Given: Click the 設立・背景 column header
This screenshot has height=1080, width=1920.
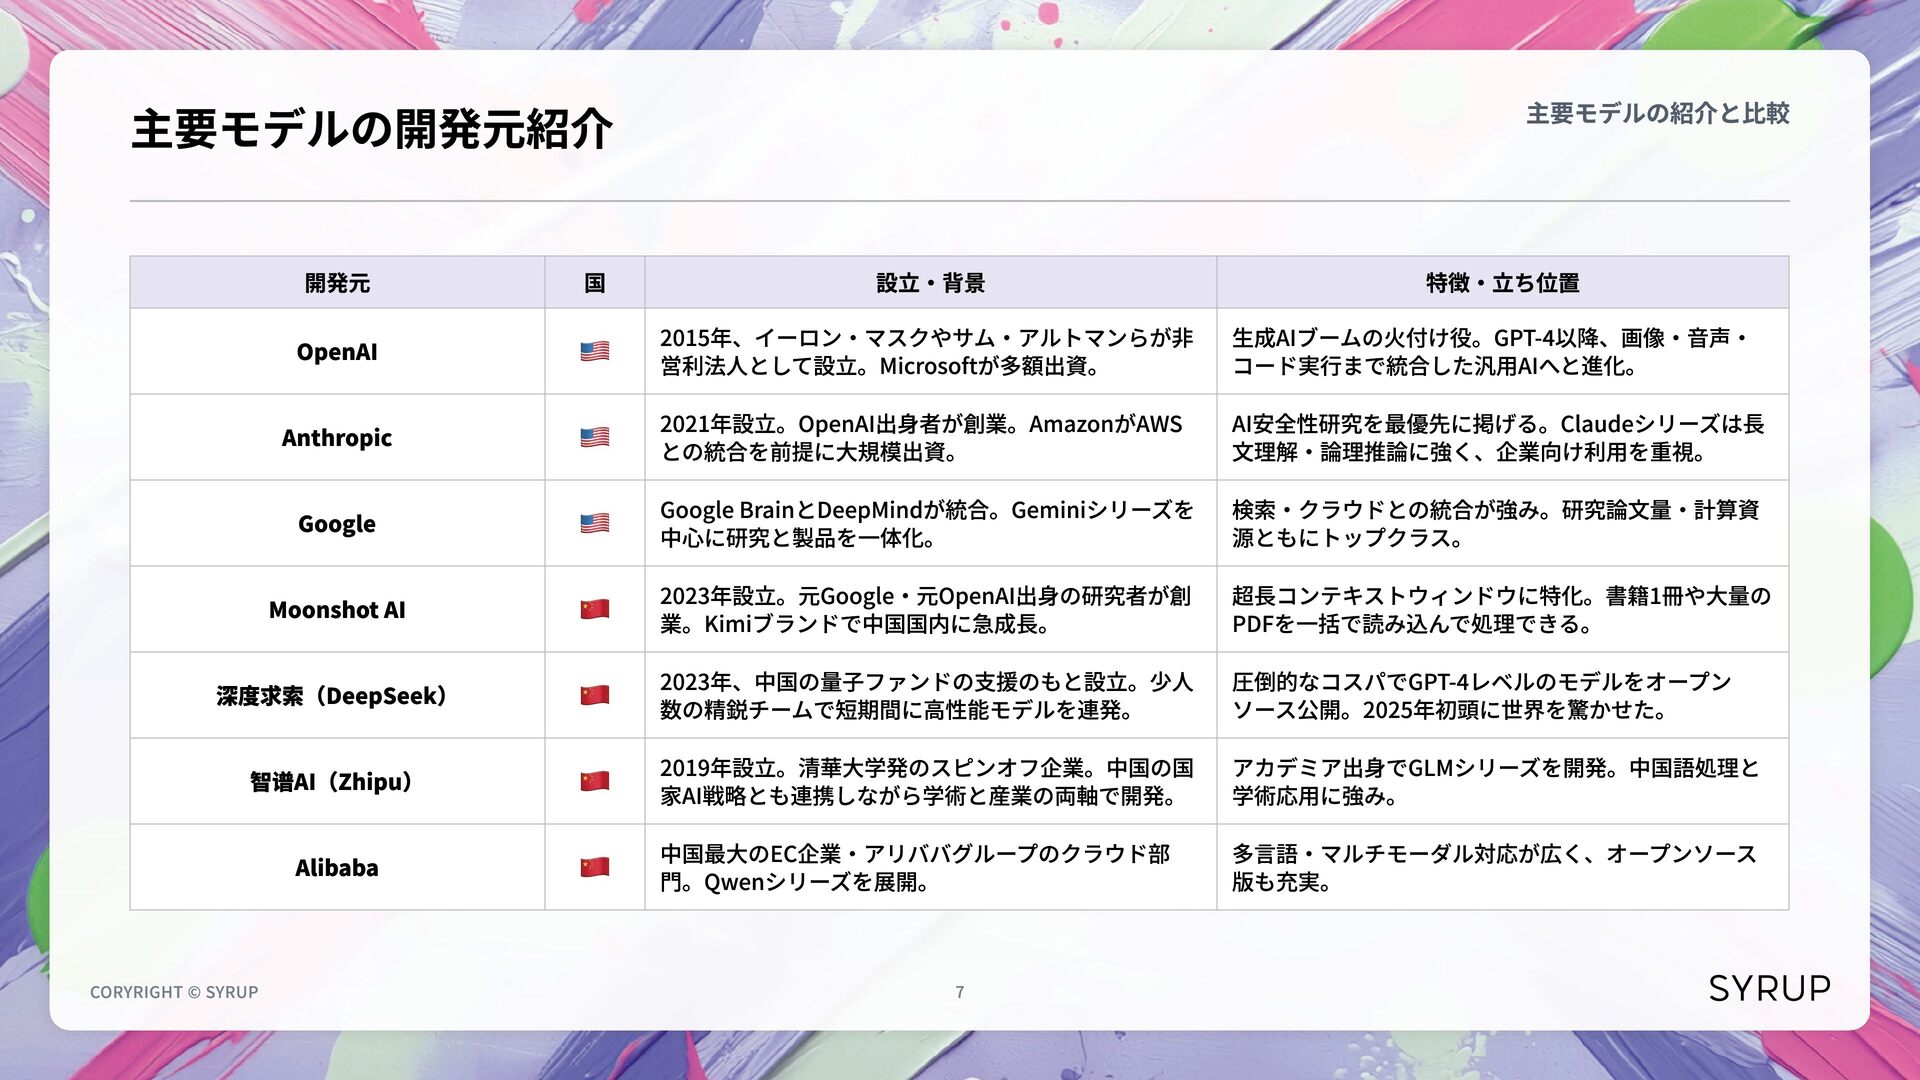Looking at the screenshot, I should [930, 283].
